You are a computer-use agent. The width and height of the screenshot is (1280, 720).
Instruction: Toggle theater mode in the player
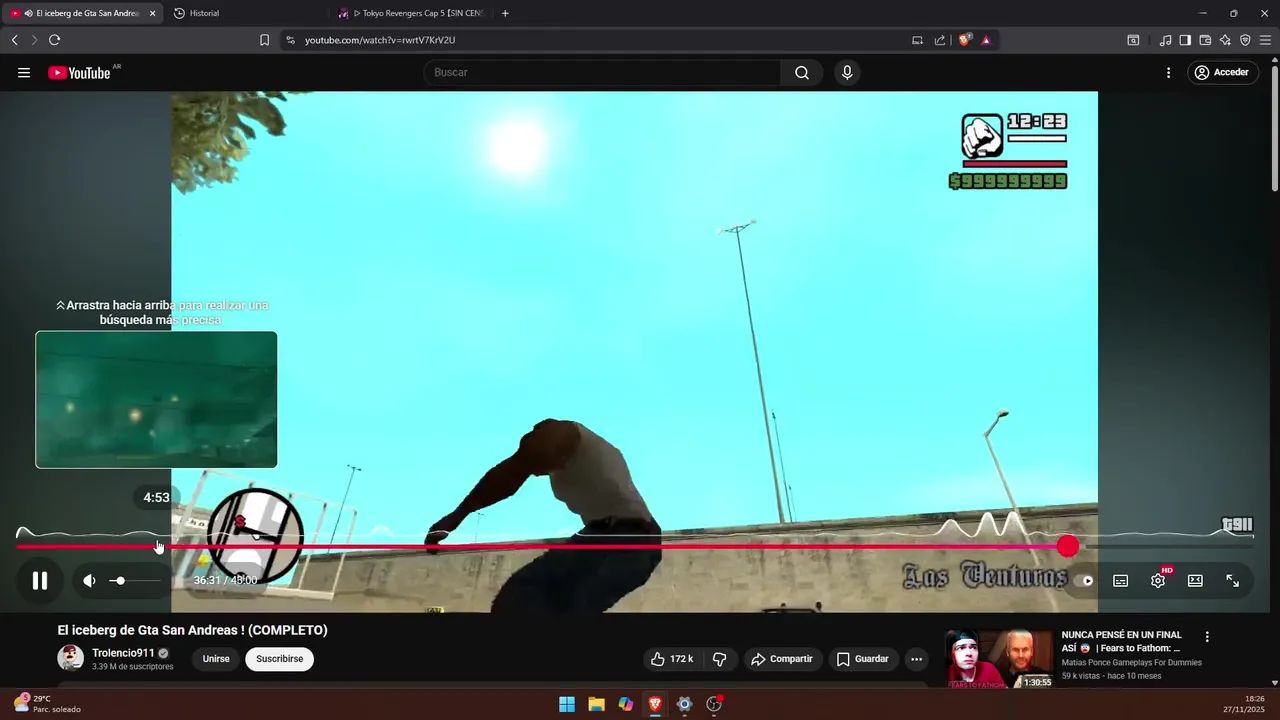pos(1195,581)
